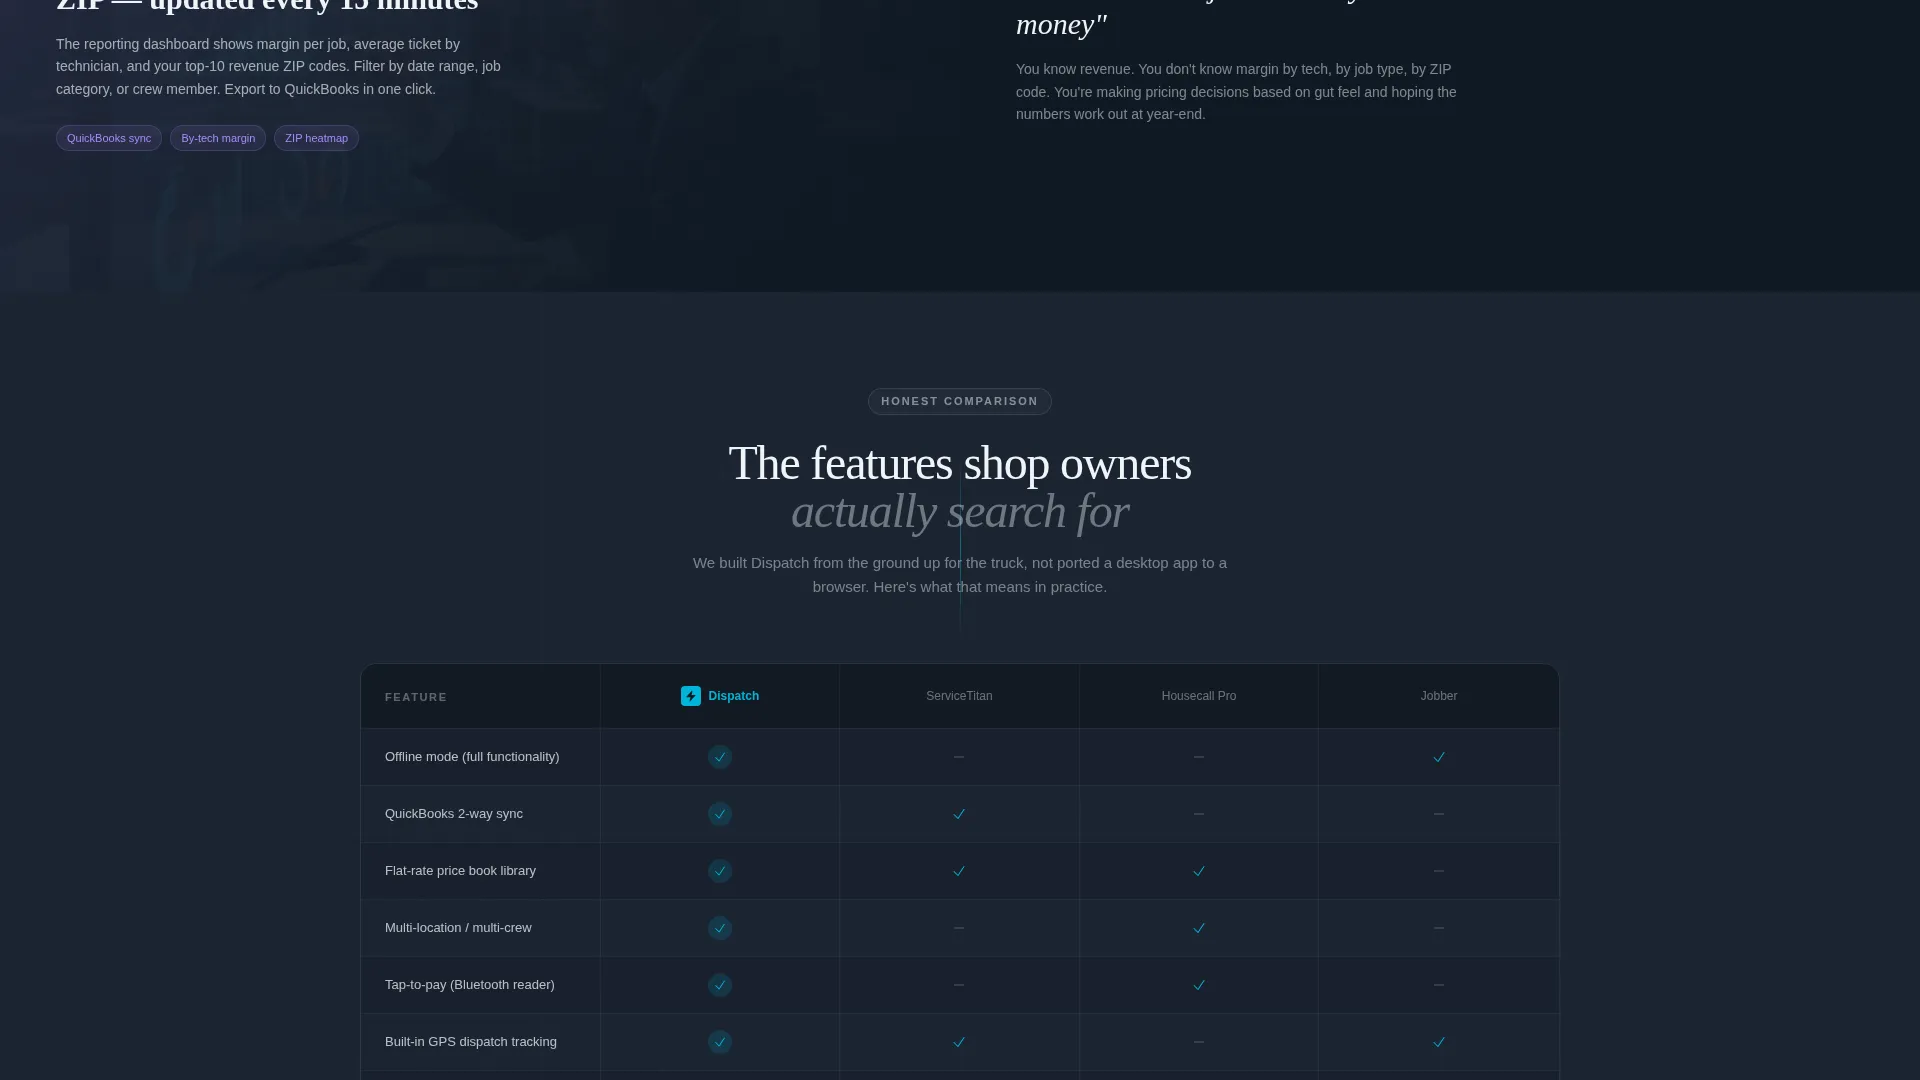The height and width of the screenshot is (1080, 1920).
Task: Click 'Flat-rate price book library' feature label
Action: tap(460, 871)
